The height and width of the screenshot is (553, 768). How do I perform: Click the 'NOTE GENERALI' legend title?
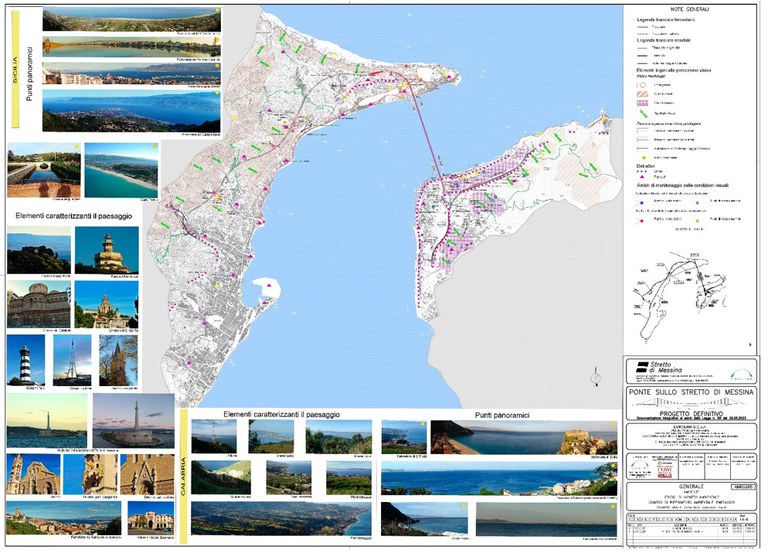click(x=689, y=10)
